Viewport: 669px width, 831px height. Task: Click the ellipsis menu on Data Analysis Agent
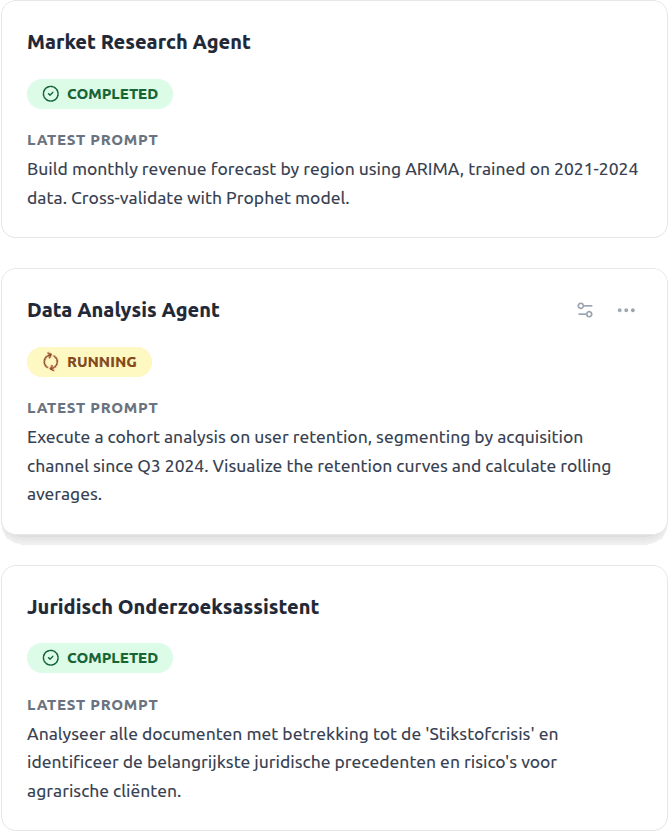(626, 310)
